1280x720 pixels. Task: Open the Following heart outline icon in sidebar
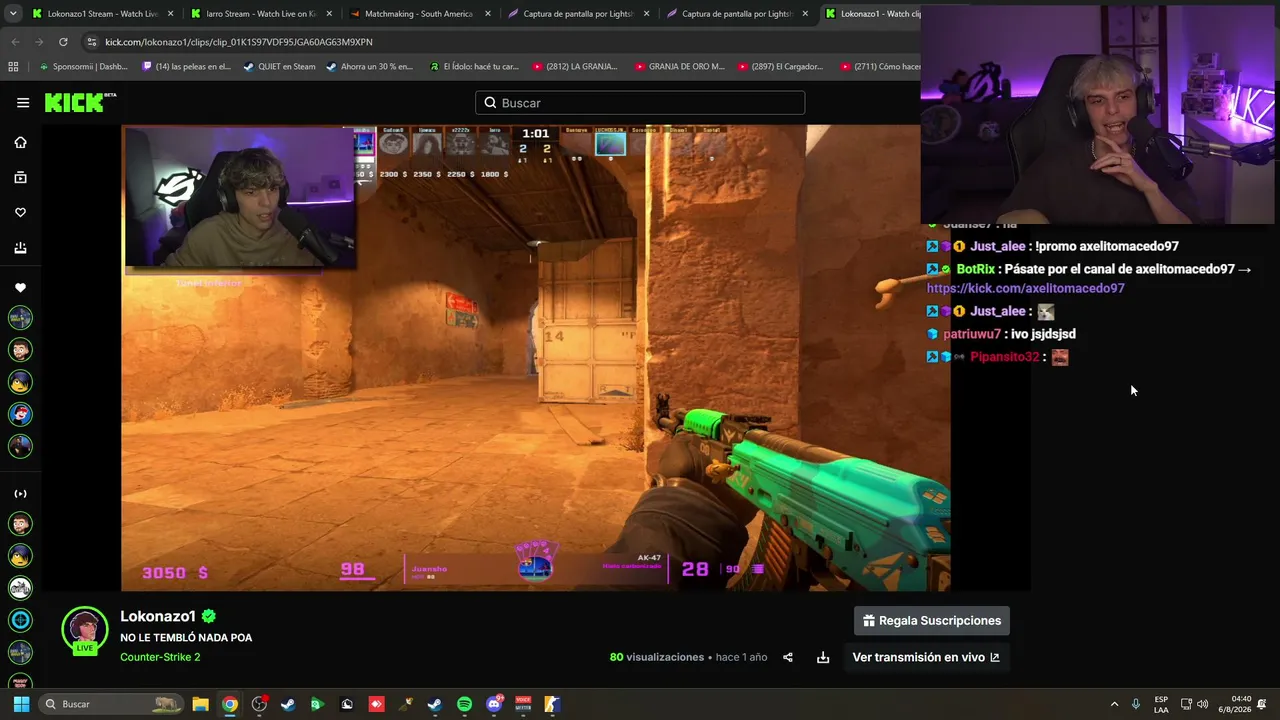(x=20, y=212)
